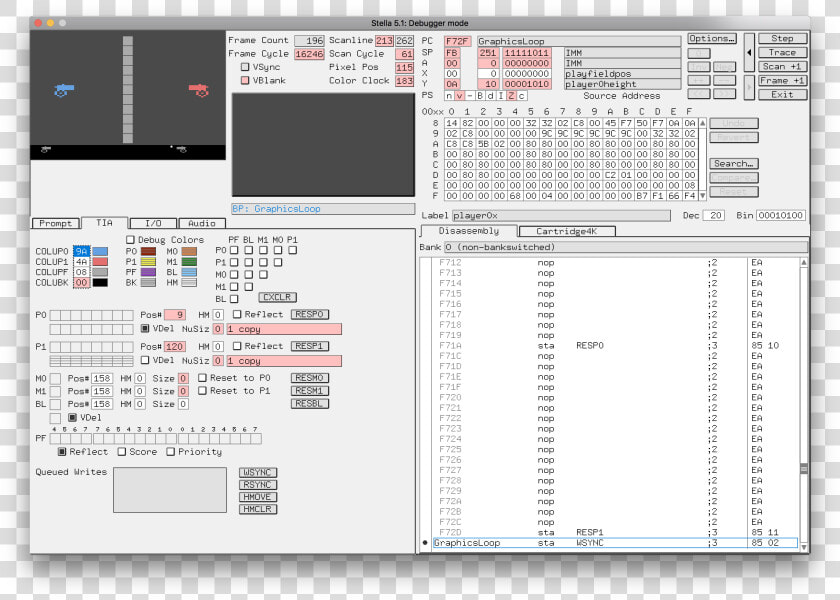Viewport: 840px width, 600px height.
Task: Toggle P1 Reflect checkbox
Action: (237, 346)
